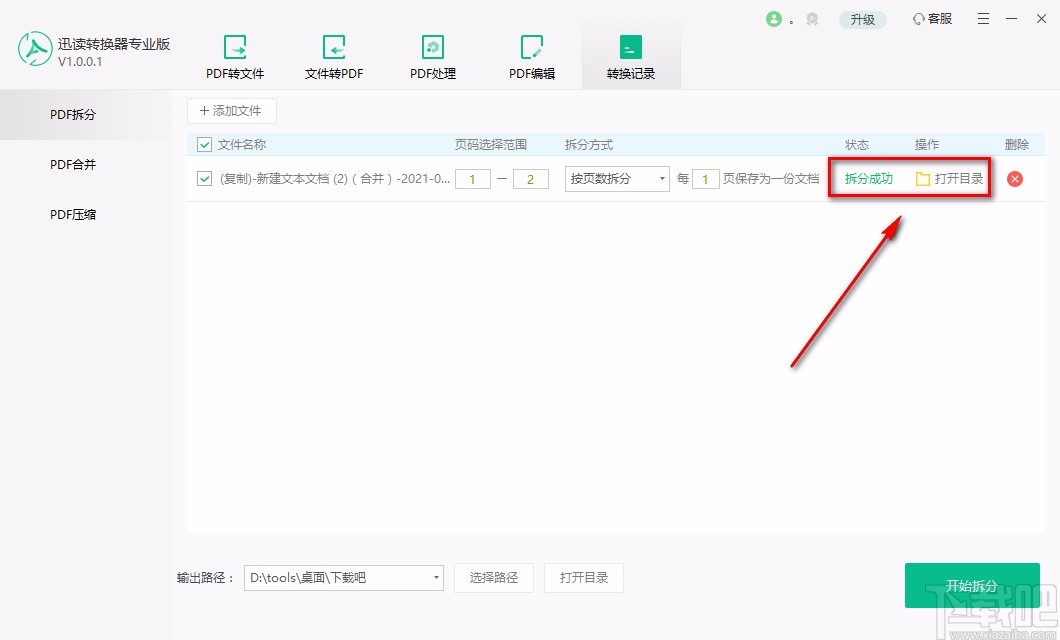The image size is (1060, 640).
Task: Delete the file row using red X icon
Action: tap(1015, 179)
